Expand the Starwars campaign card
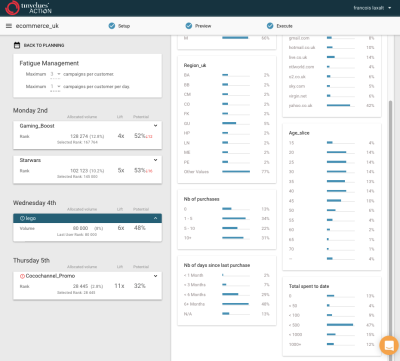The height and width of the screenshot is (361, 400). point(155,160)
